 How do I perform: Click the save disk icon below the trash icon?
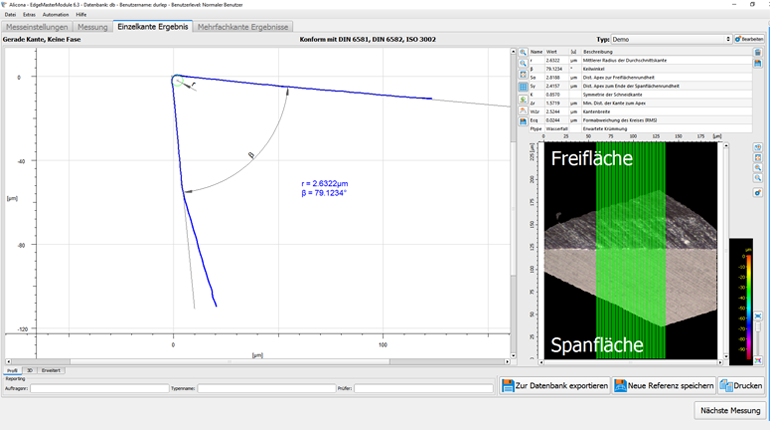tap(758, 63)
